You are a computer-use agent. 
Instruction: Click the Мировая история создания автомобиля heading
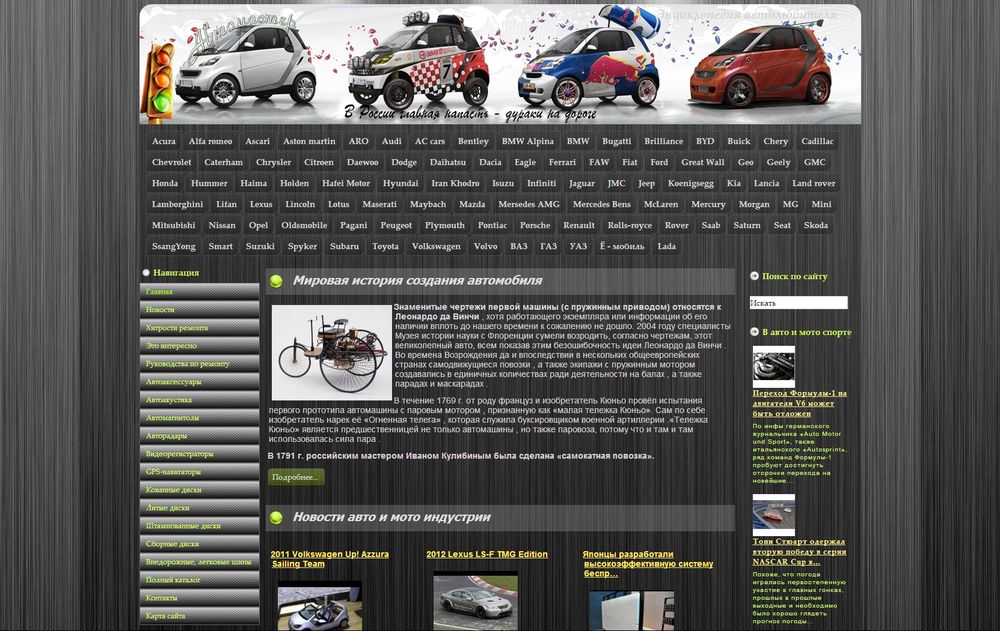(x=418, y=281)
